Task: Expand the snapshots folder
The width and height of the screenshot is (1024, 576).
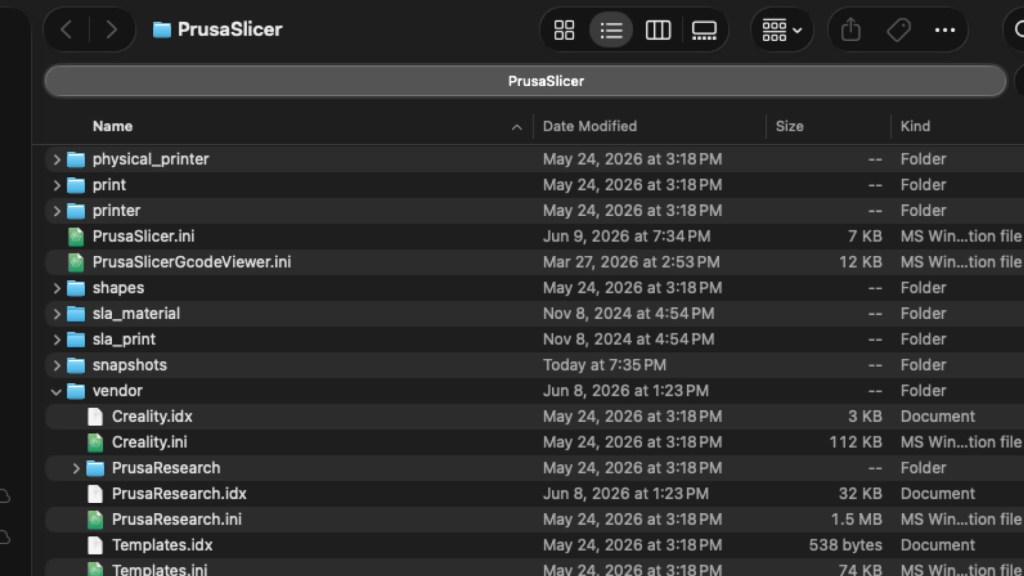Action: click(56, 365)
